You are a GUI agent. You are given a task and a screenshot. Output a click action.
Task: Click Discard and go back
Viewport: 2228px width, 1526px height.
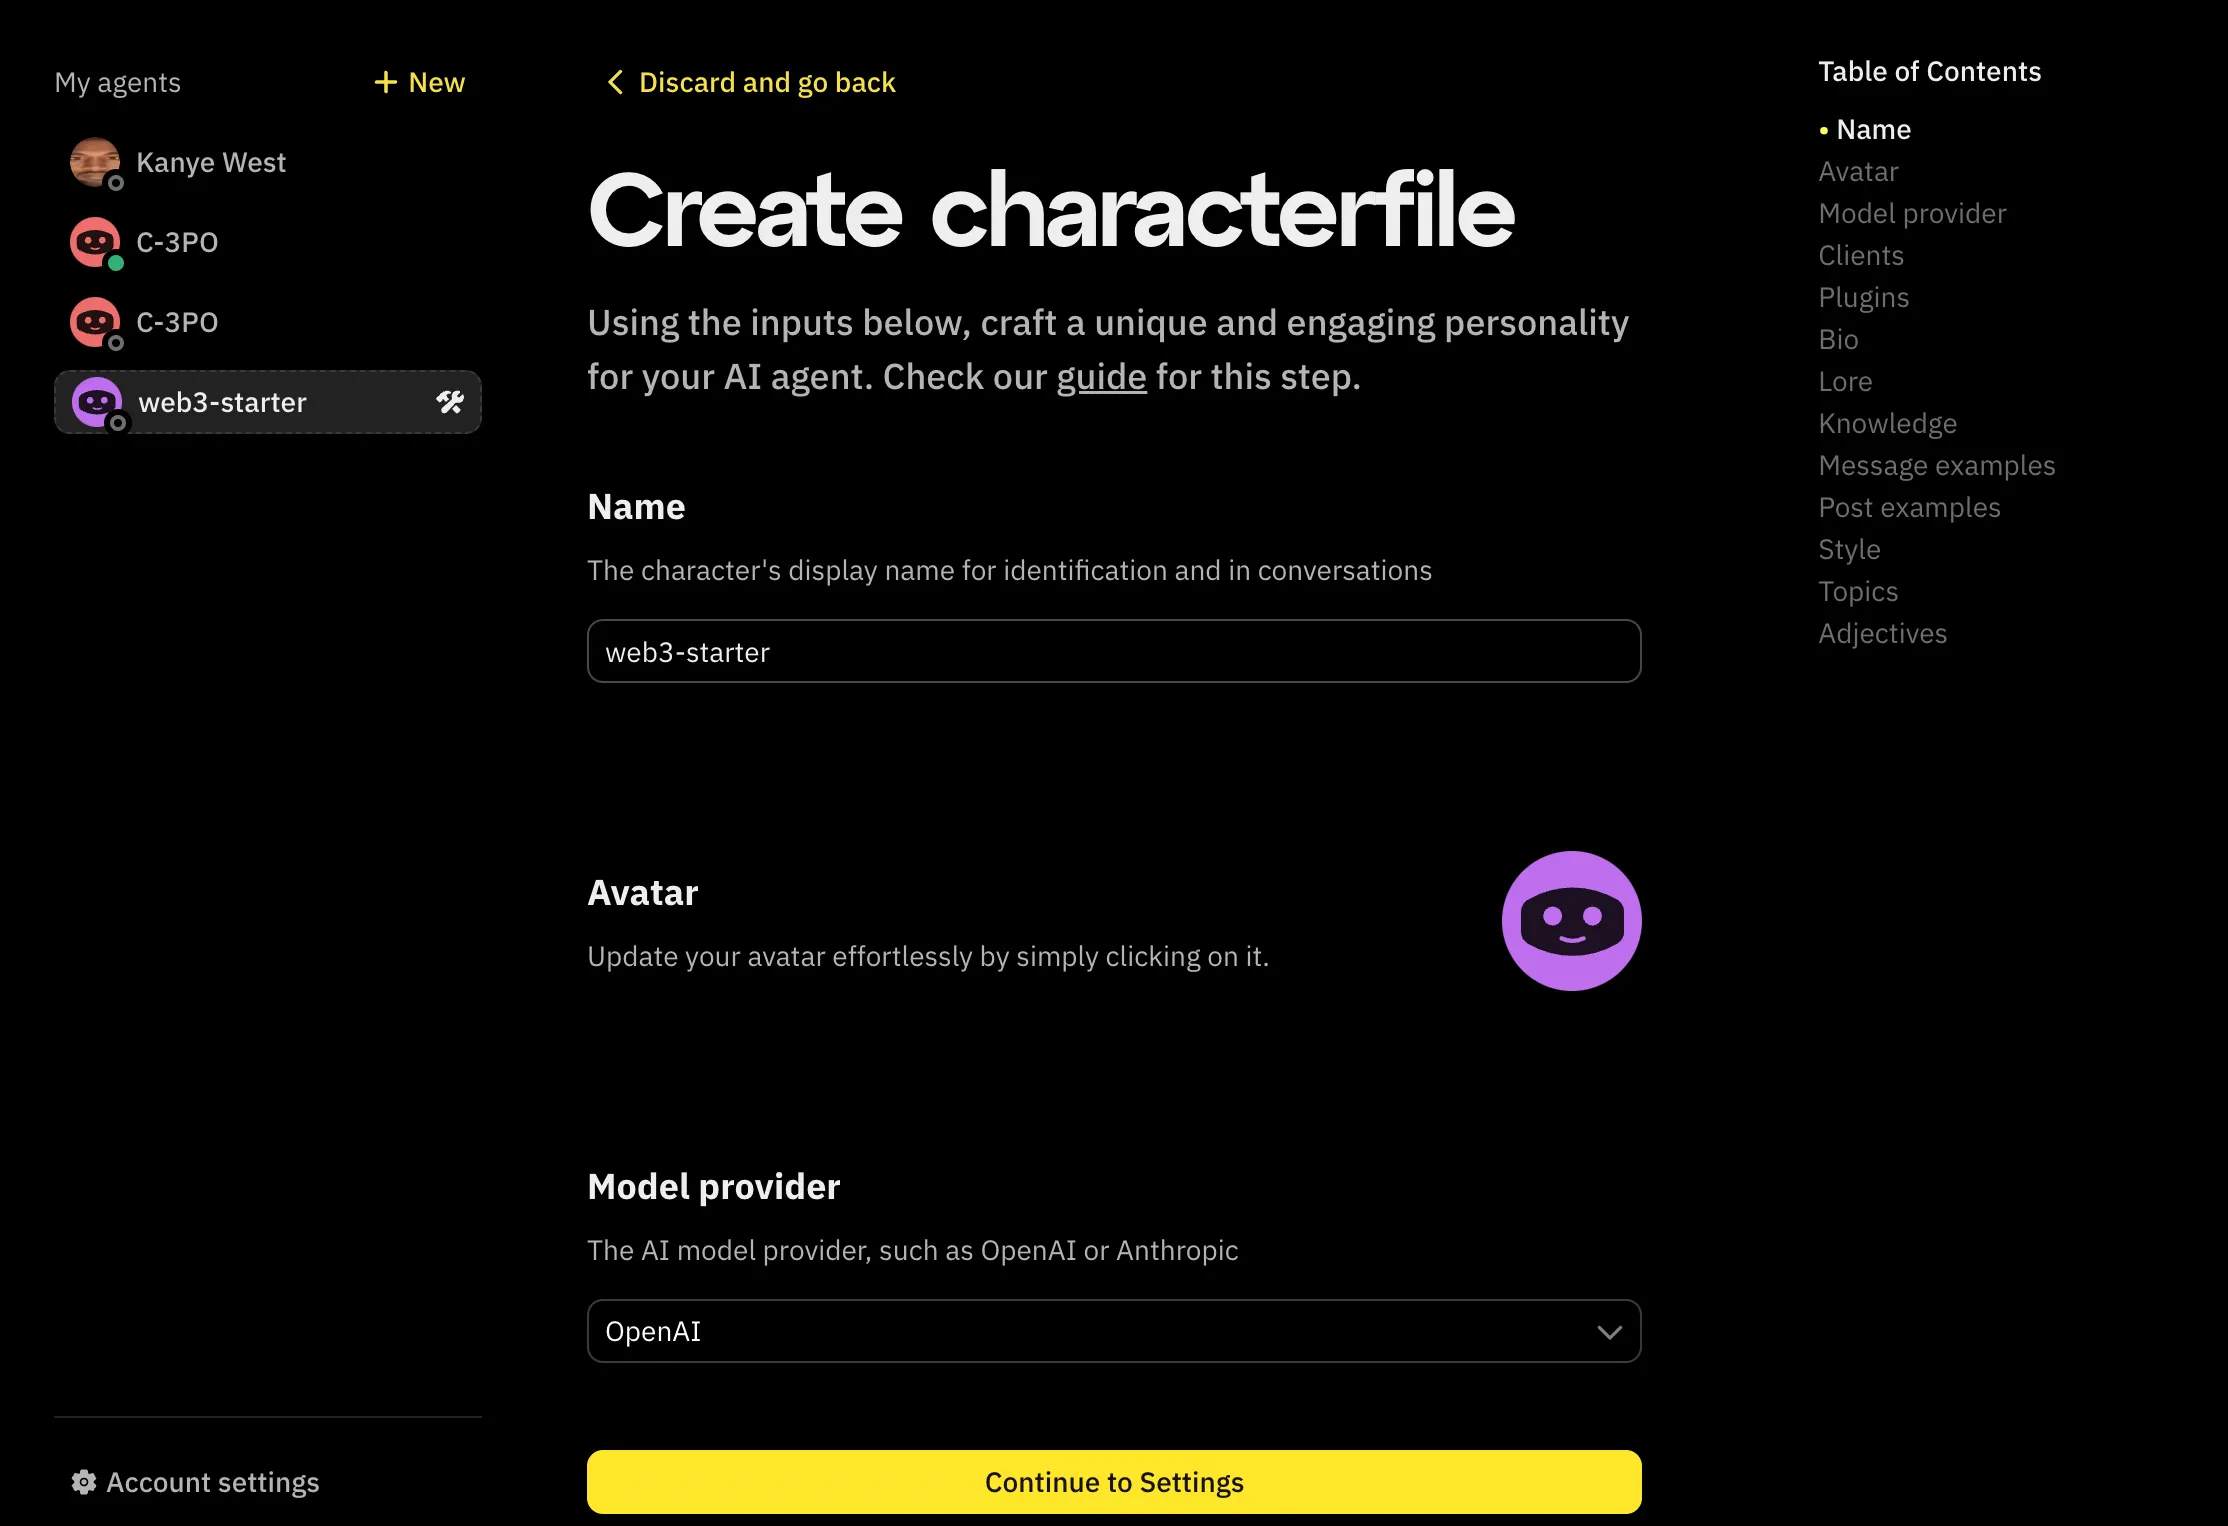pyautogui.click(x=766, y=82)
